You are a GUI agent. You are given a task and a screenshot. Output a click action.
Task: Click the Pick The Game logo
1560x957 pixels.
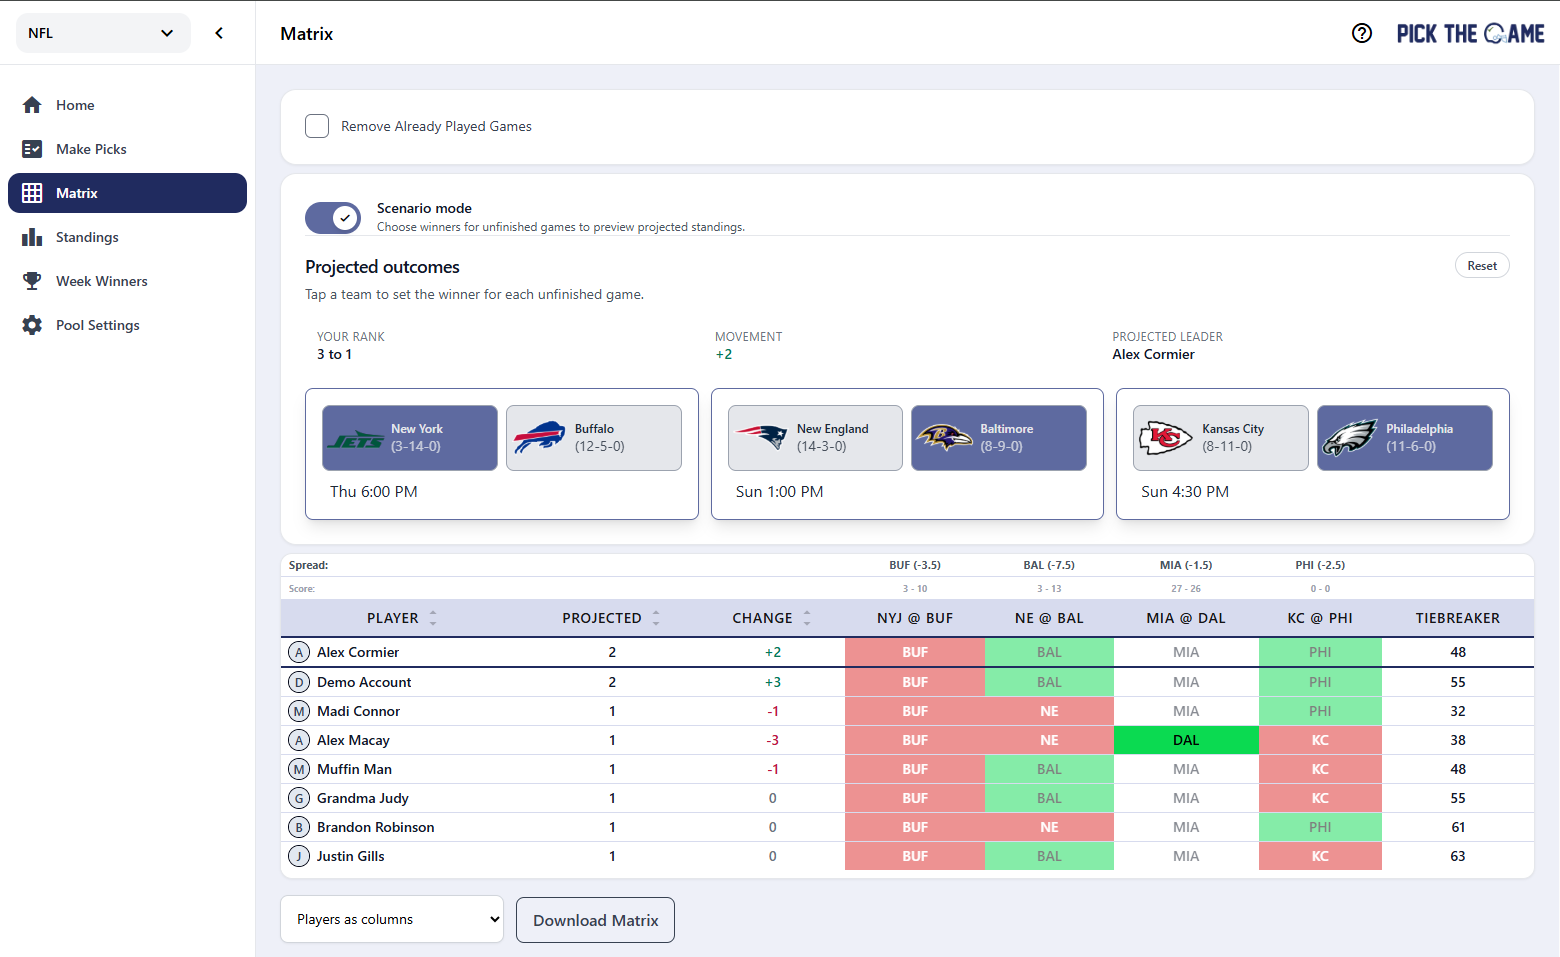[1470, 34]
